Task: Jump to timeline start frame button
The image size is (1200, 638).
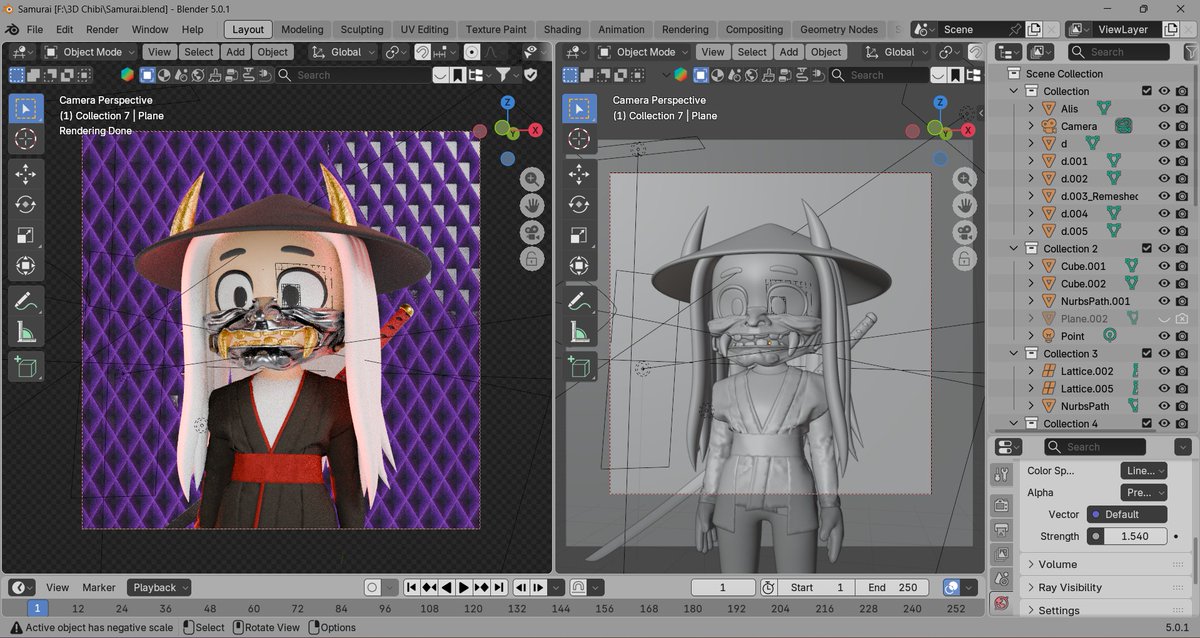Action: 411,587
